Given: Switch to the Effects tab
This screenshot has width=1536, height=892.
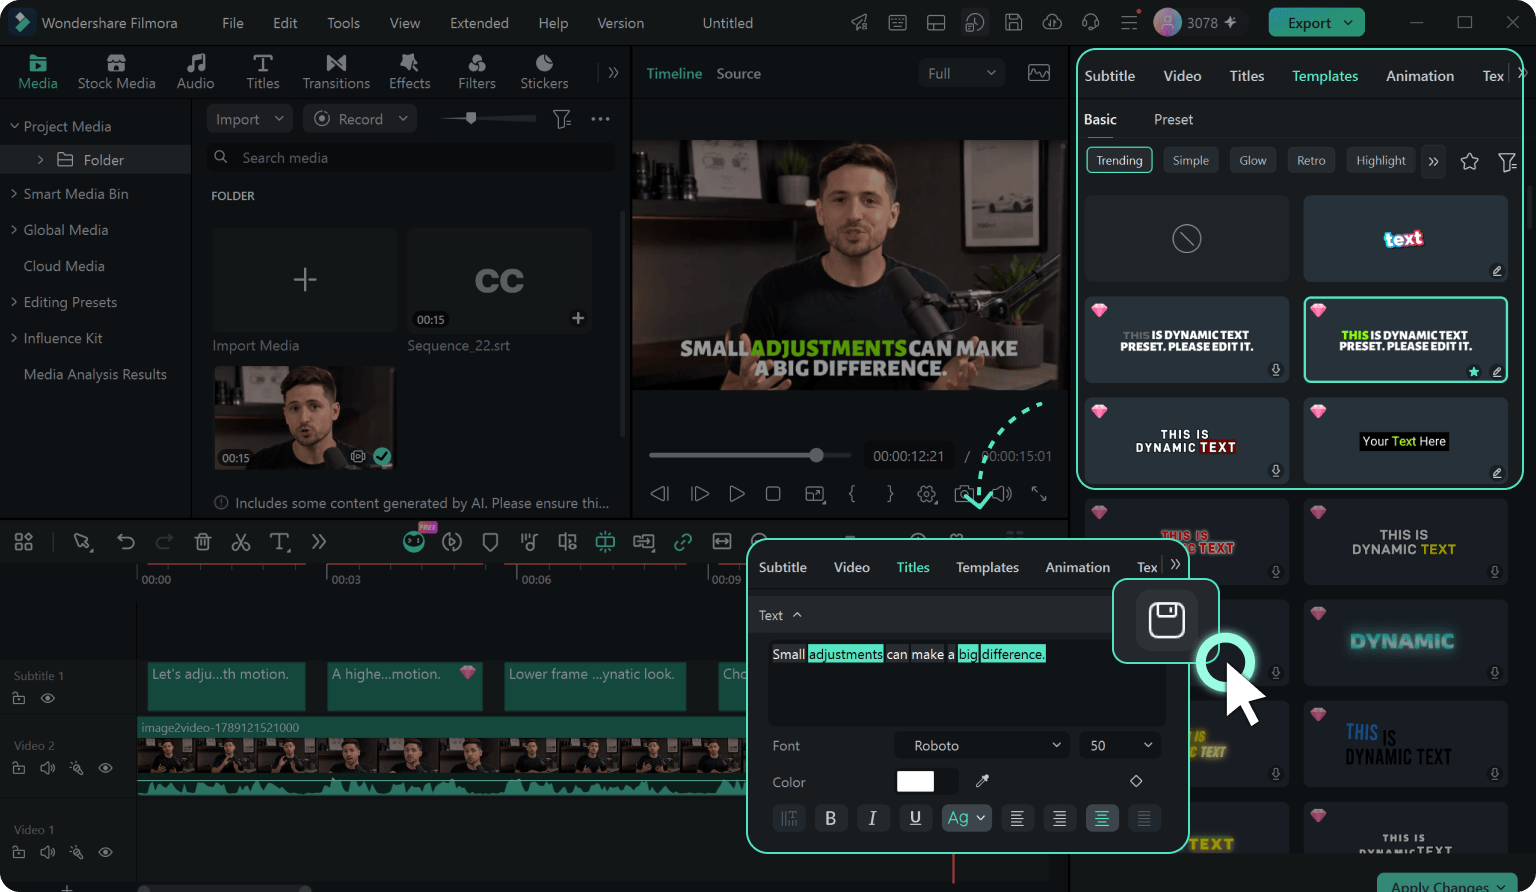Looking at the screenshot, I should (x=409, y=72).
